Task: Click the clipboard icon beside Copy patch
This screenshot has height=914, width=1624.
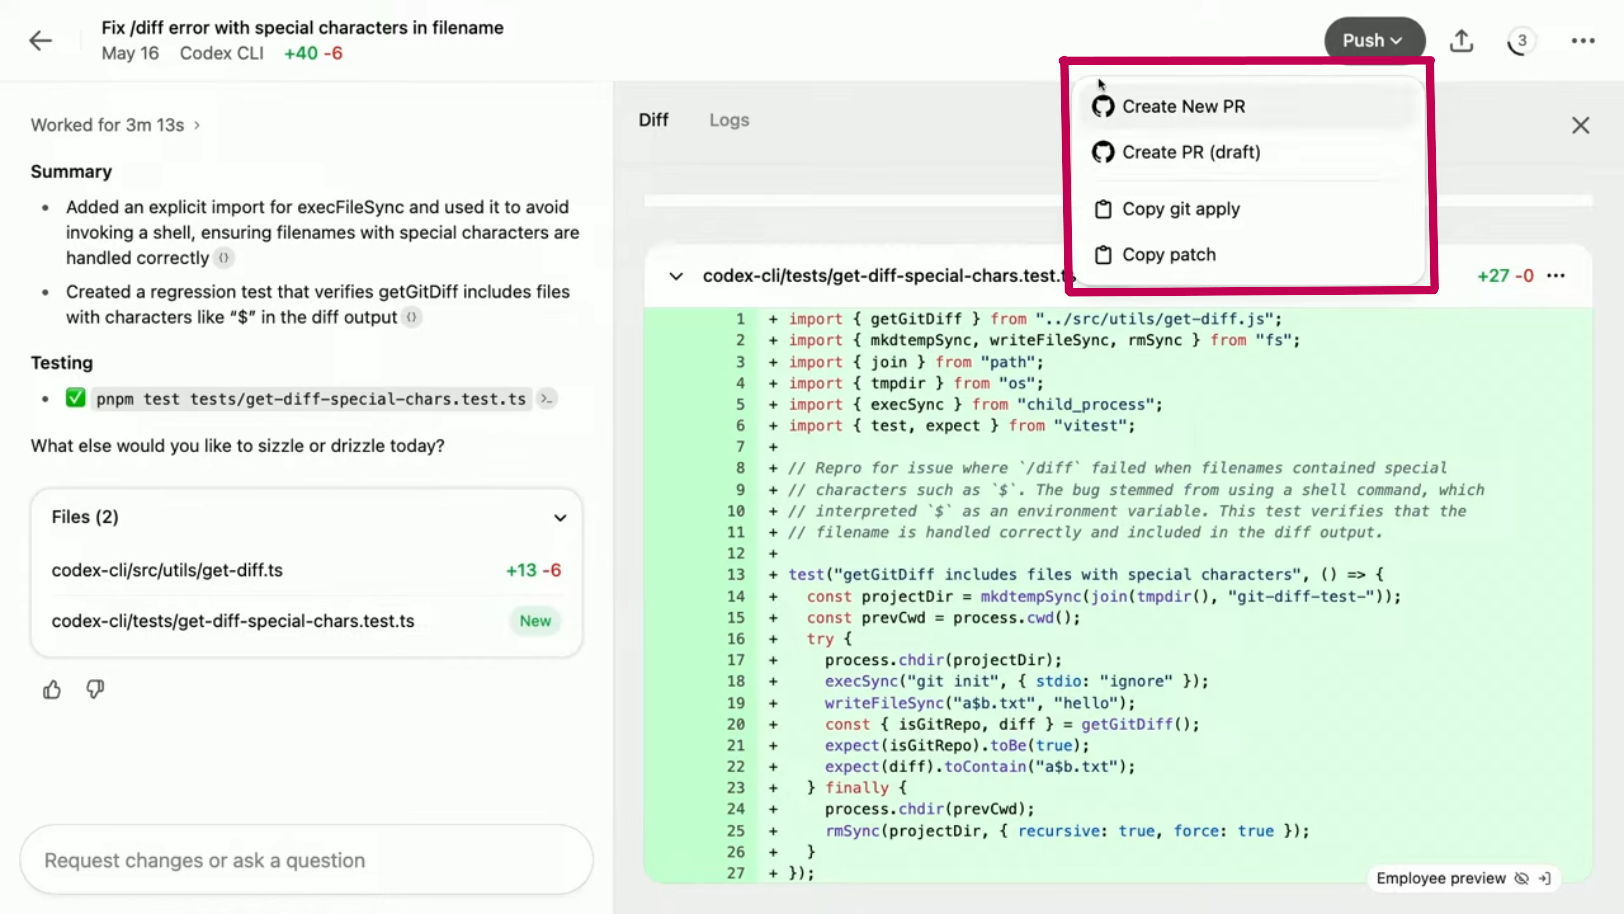Action: point(1103,255)
